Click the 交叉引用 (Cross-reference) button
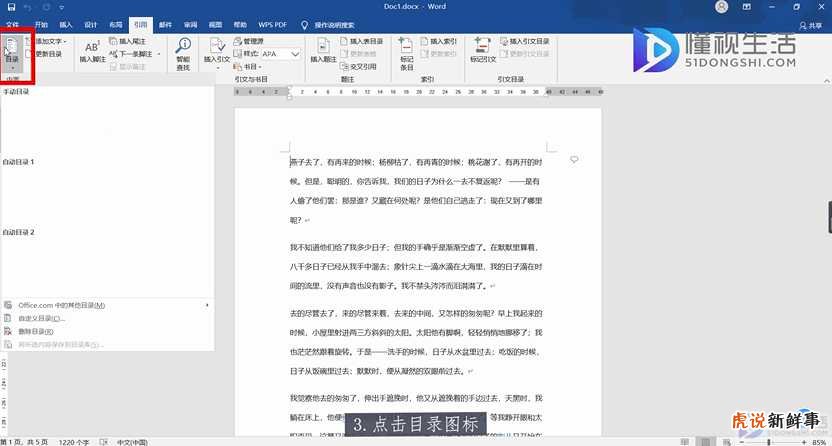Screen dimensions: 832x446 (358, 67)
